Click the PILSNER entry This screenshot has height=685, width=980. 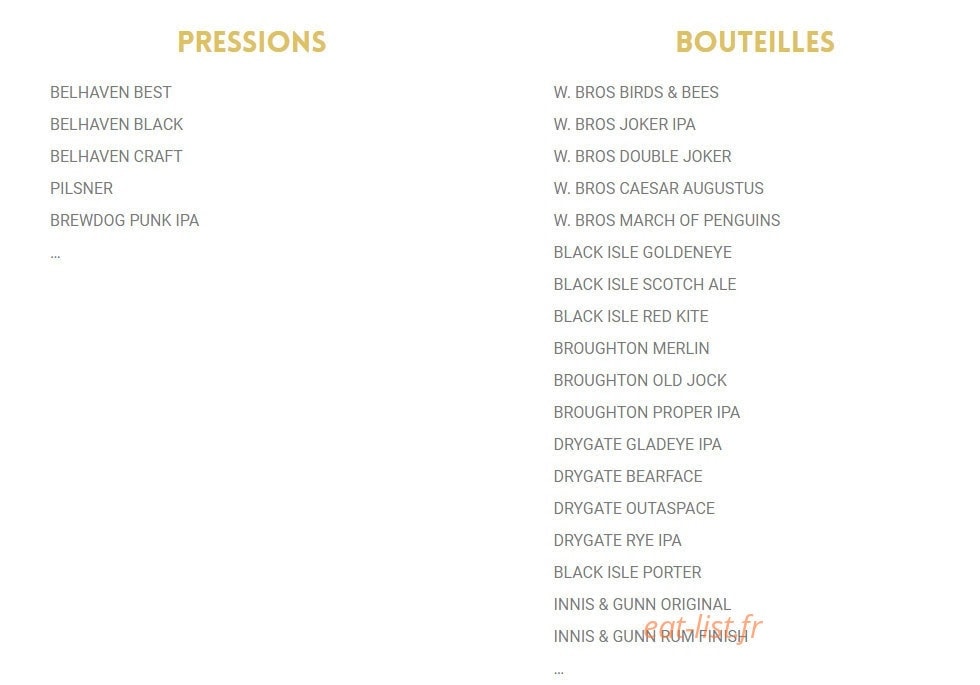[81, 188]
